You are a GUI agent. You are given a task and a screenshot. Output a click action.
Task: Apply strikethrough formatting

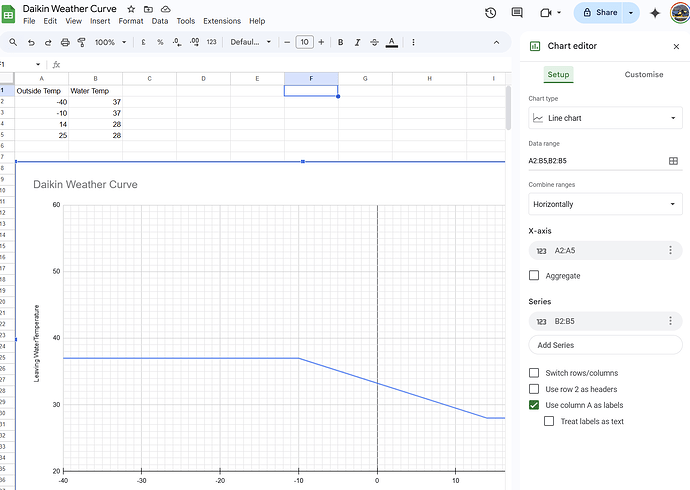tap(375, 42)
